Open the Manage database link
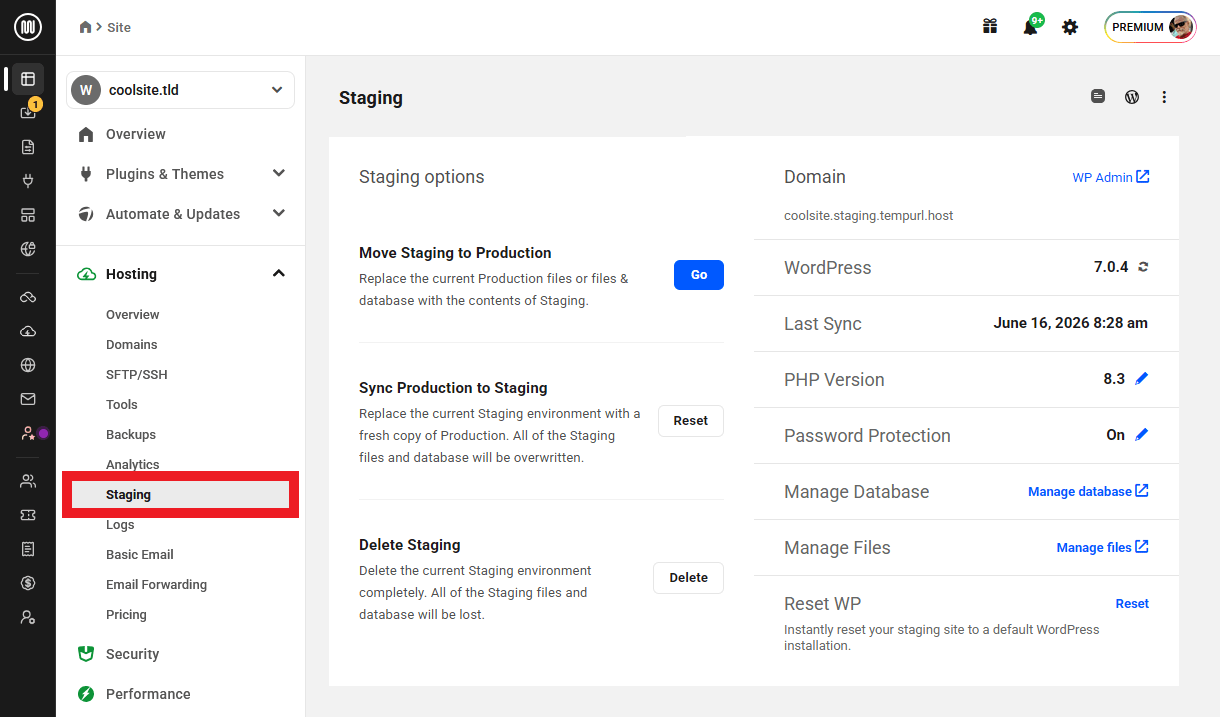Viewport: 1220px width, 717px height. tap(1089, 491)
